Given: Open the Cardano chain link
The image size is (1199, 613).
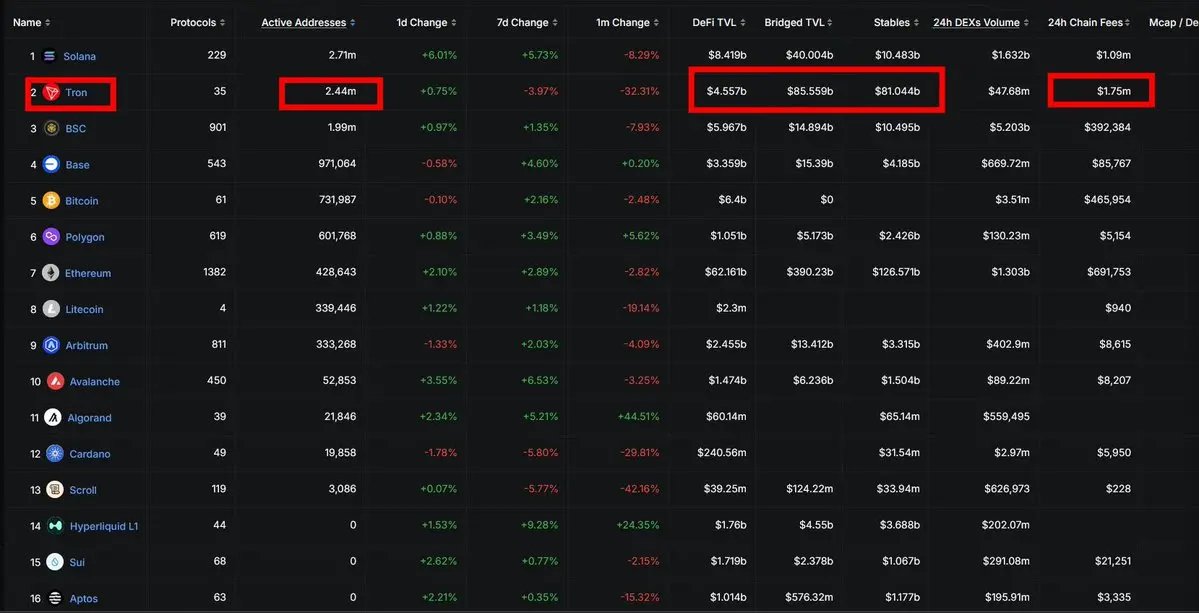Looking at the screenshot, I should 89,454.
